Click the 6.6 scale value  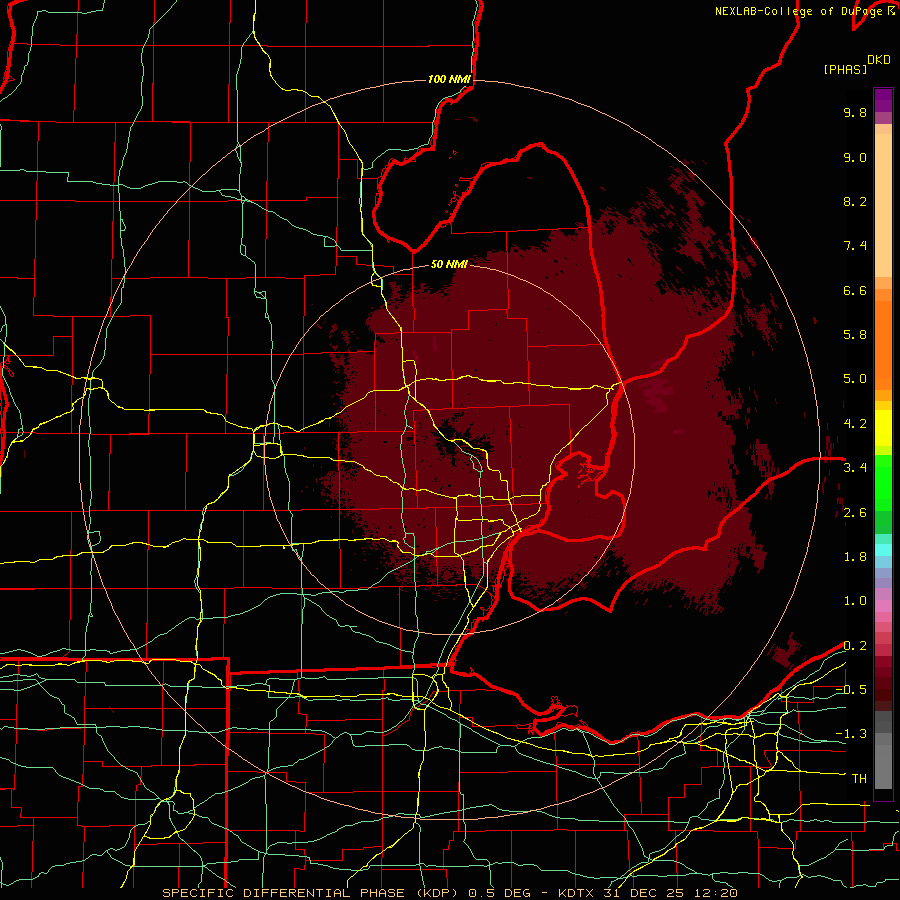855,290
